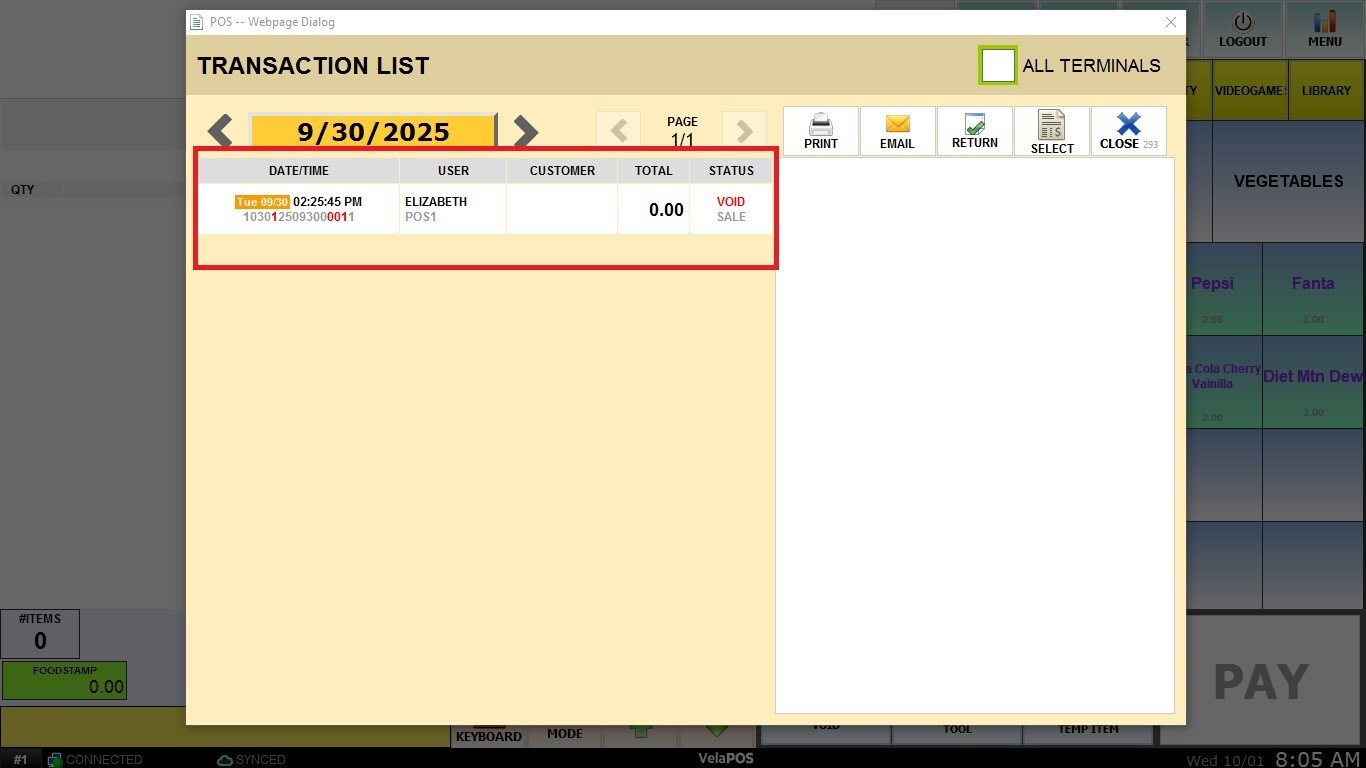
Task: Click the Select transaction icon
Action: click(1052, 126)
